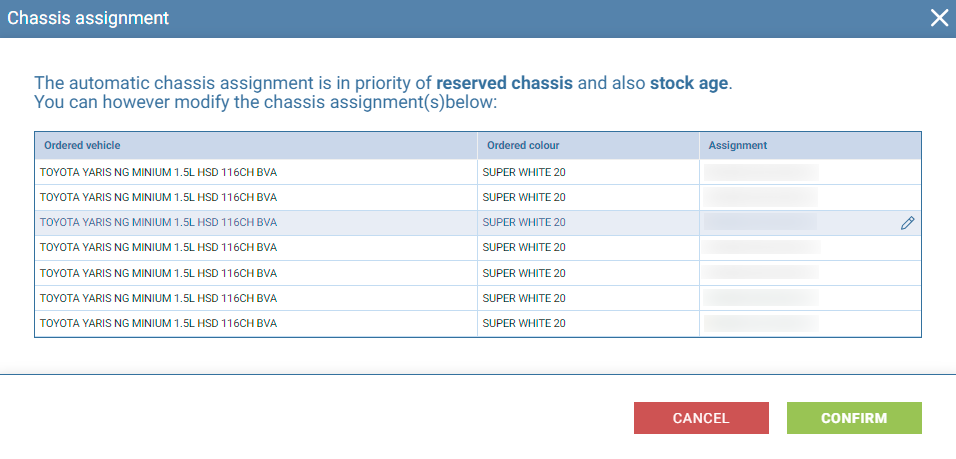
Task: Click the bold 'reserved chassis' text
Action: pos(505,83)
